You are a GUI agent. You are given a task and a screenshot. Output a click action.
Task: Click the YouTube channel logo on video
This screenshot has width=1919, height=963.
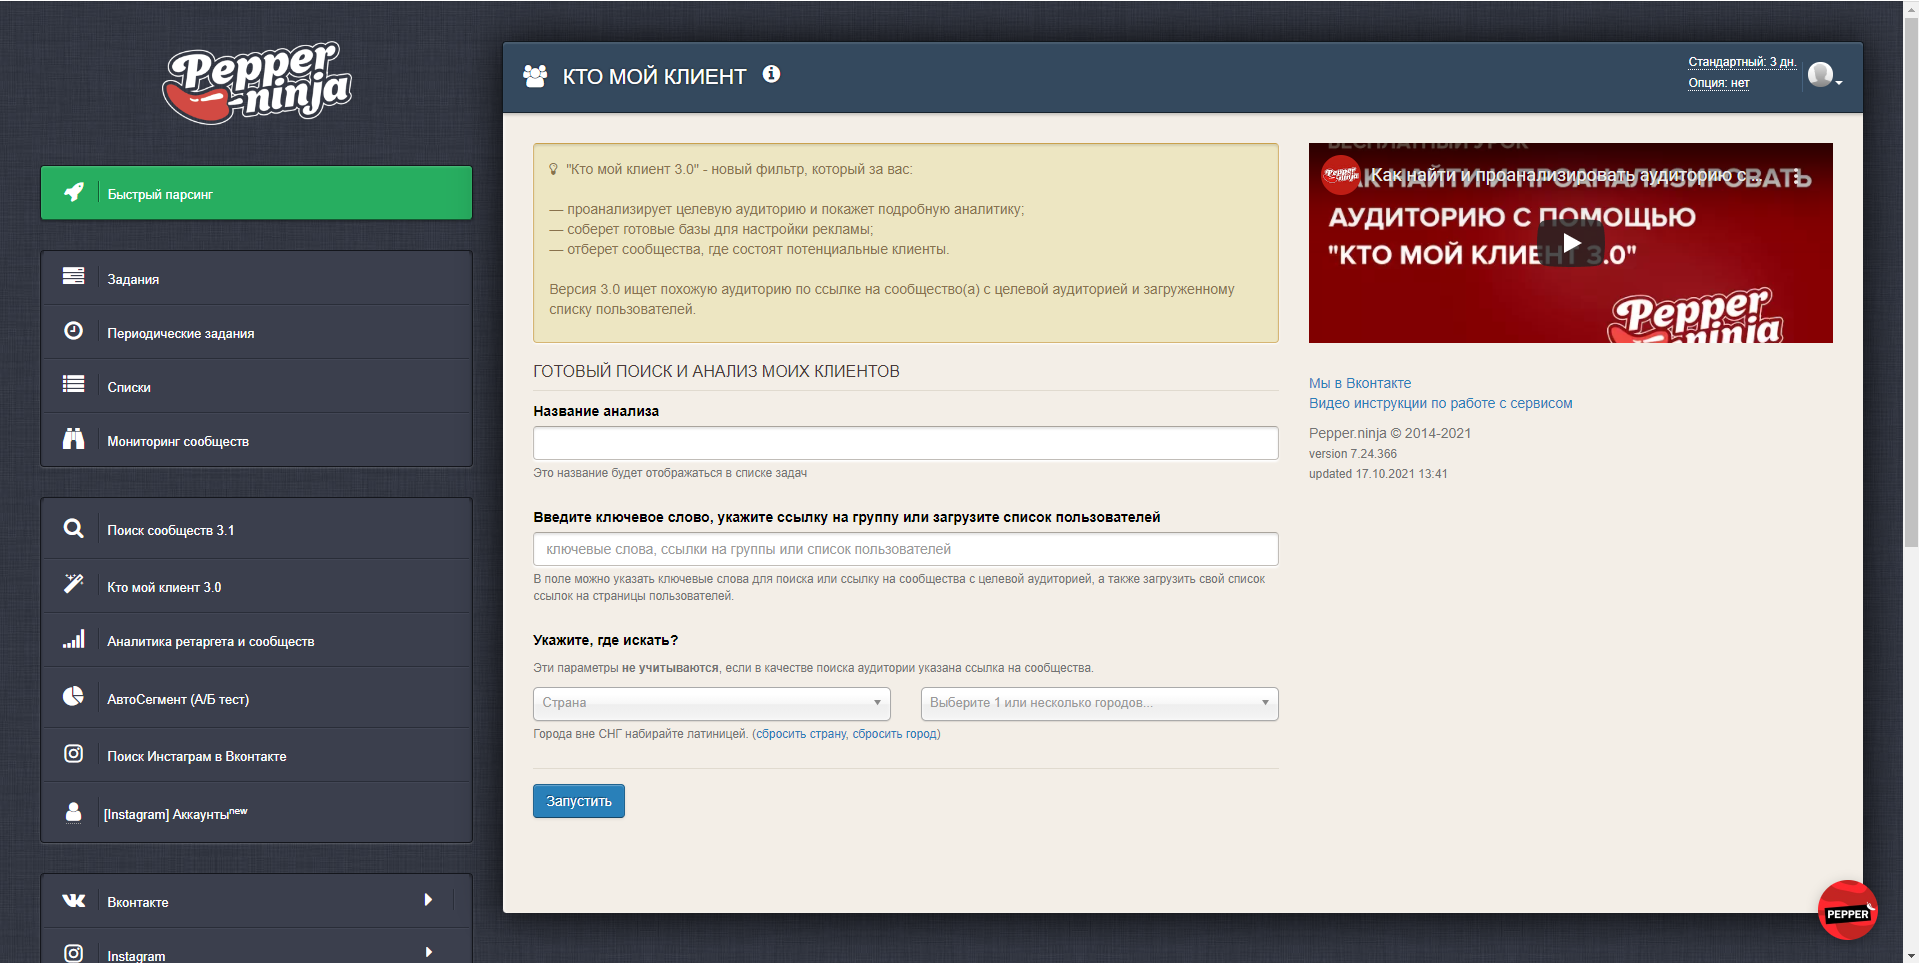(x=1341, y=175)
